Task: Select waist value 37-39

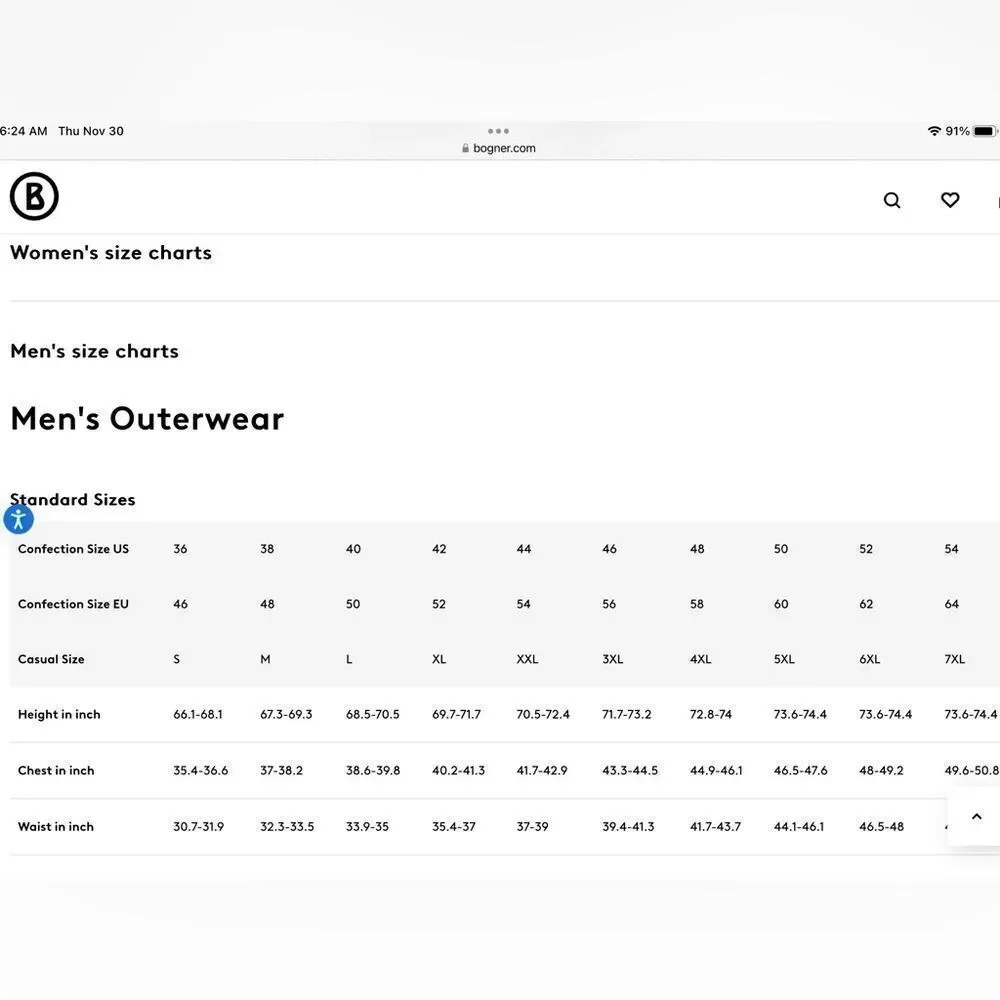Action: [533, 827]
